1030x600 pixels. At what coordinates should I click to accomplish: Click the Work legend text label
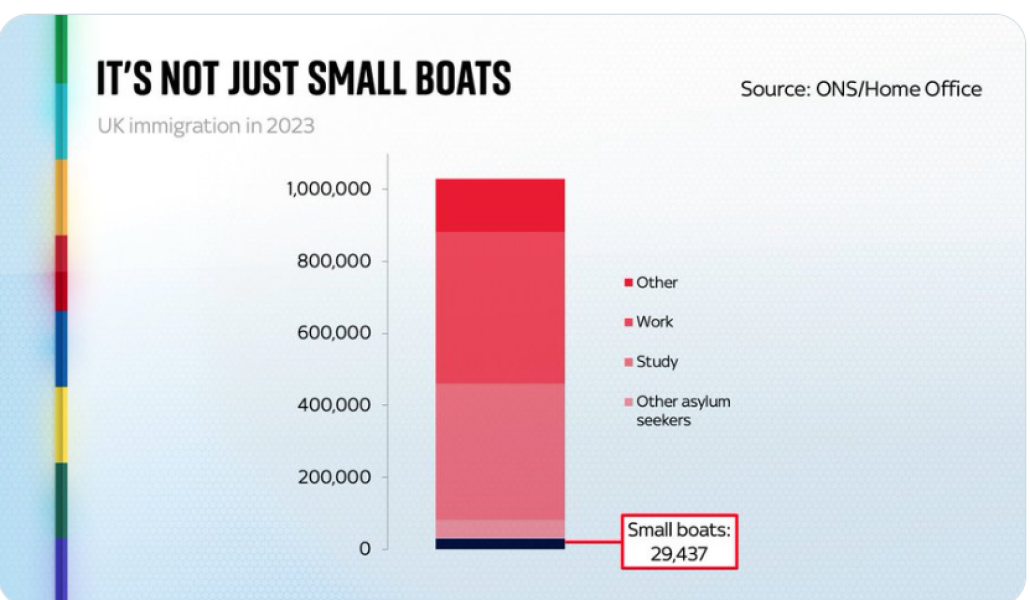tap(655, 322)
